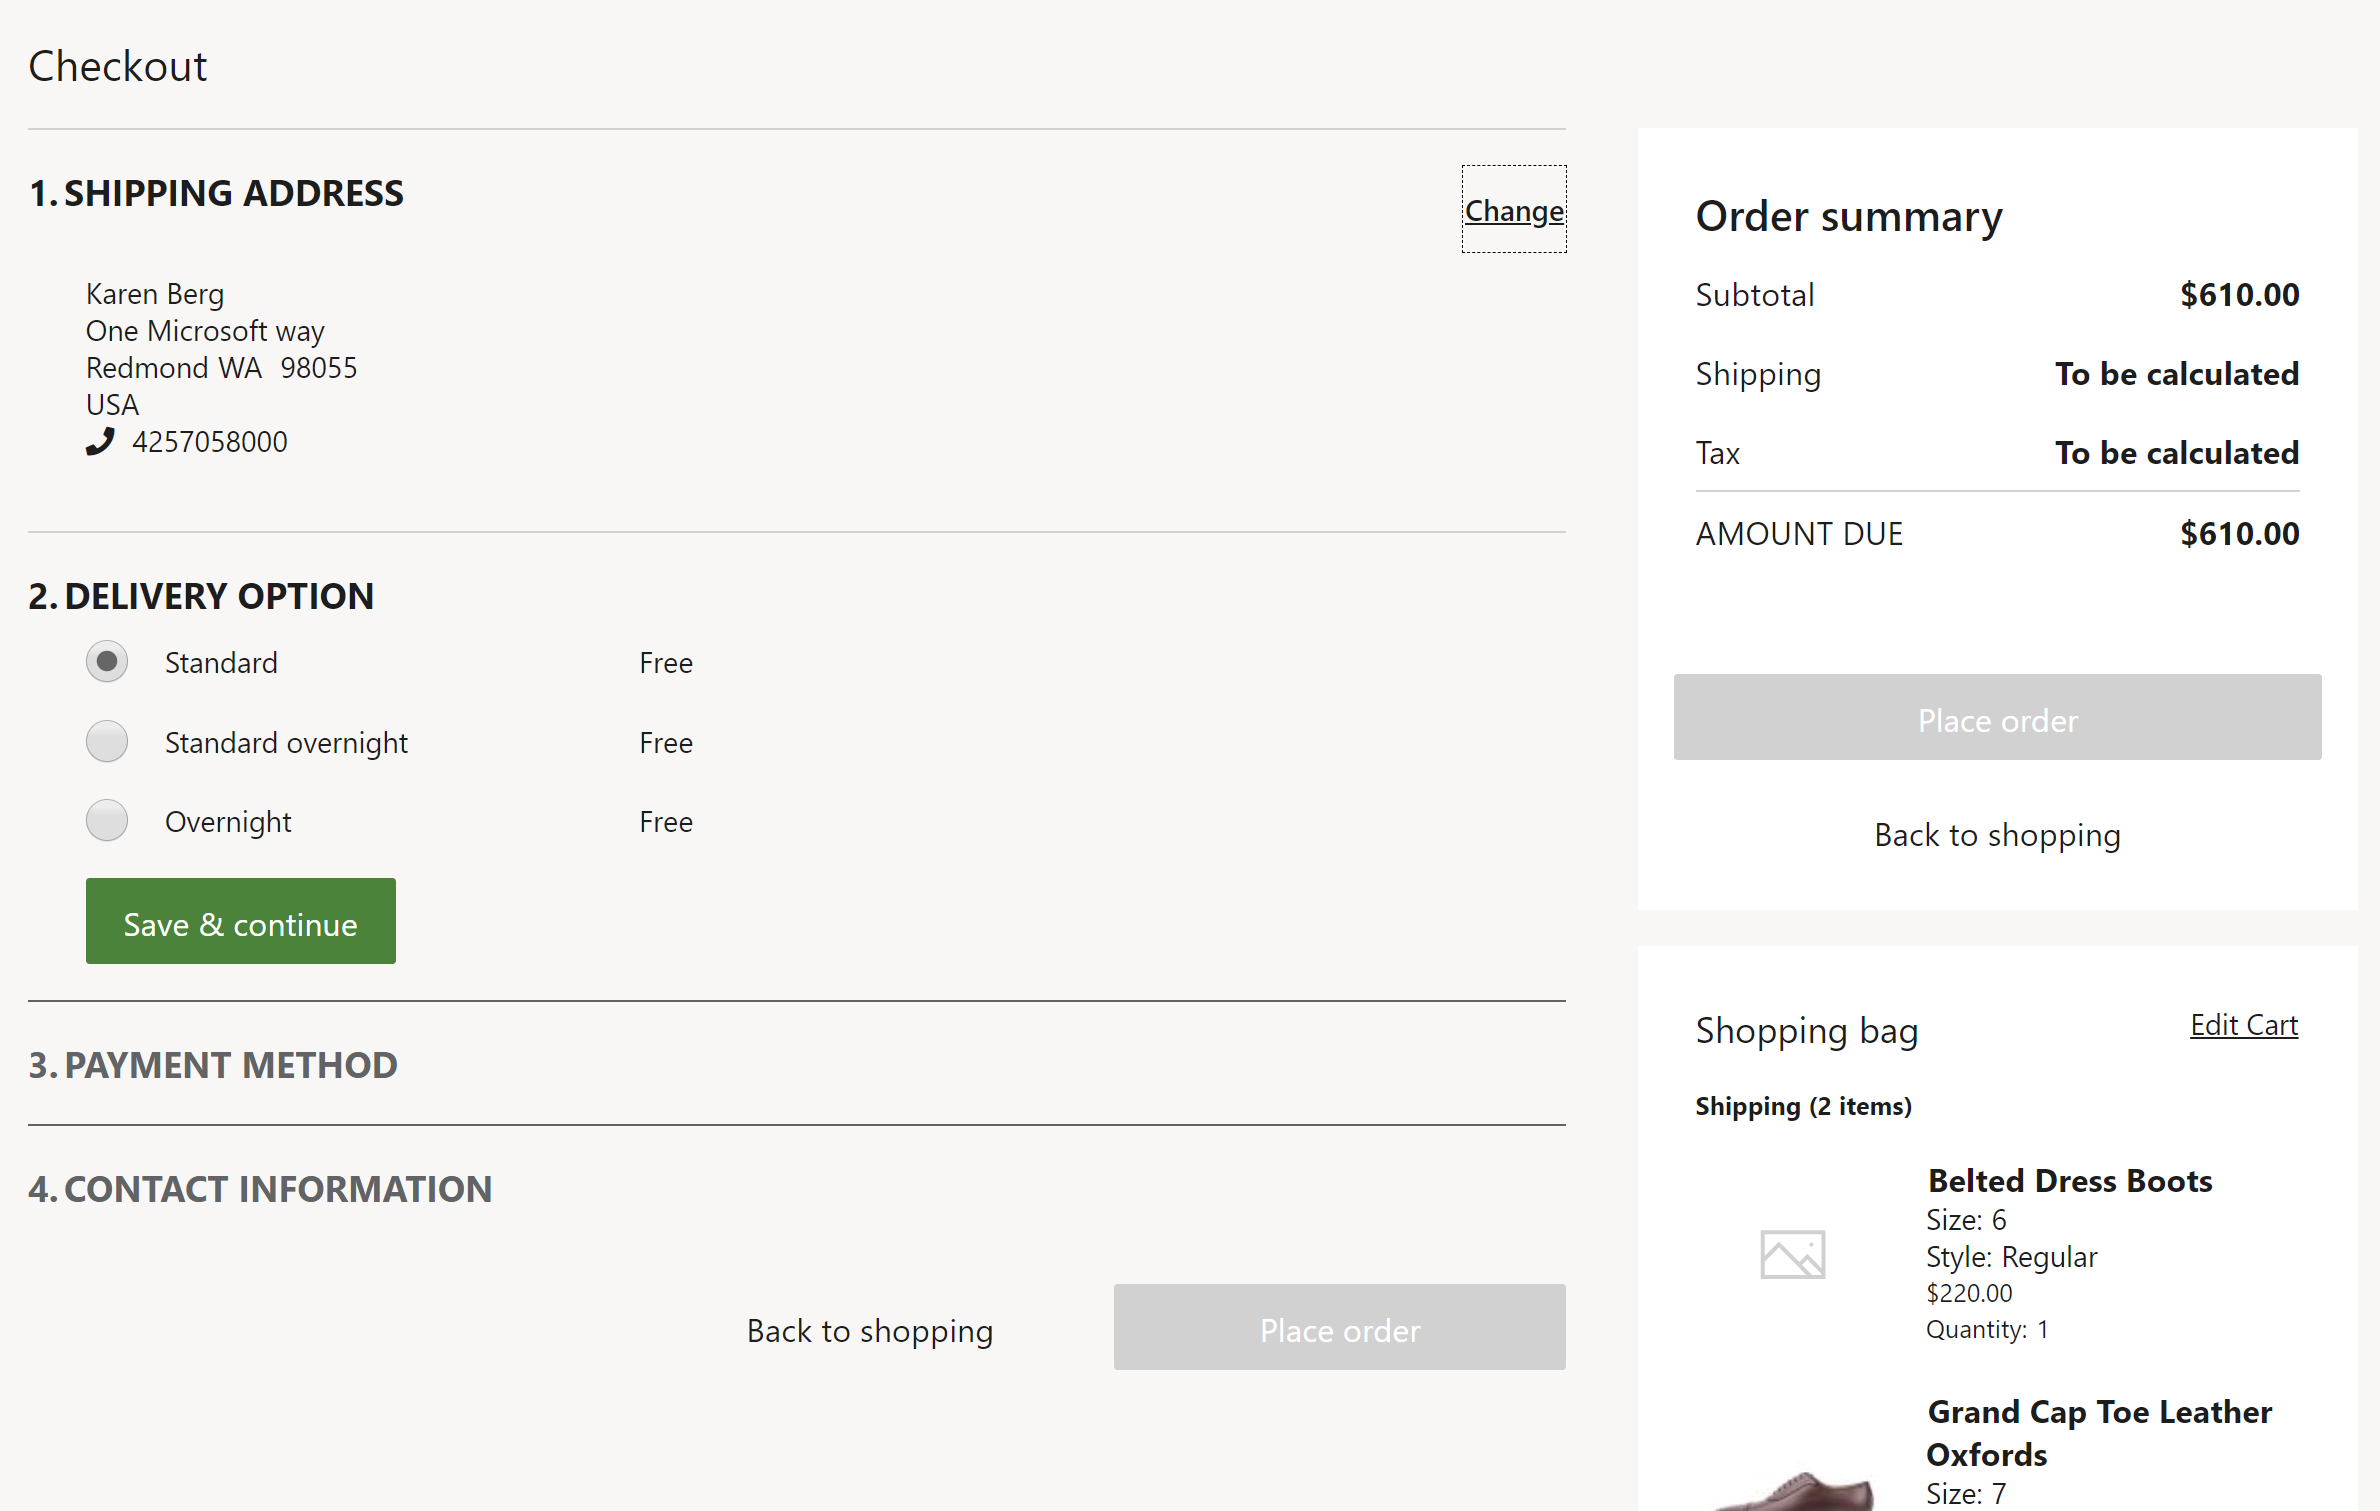Click the Back to shopping link
This screenshot has width=2380, height=1511.
point(1997,834)
